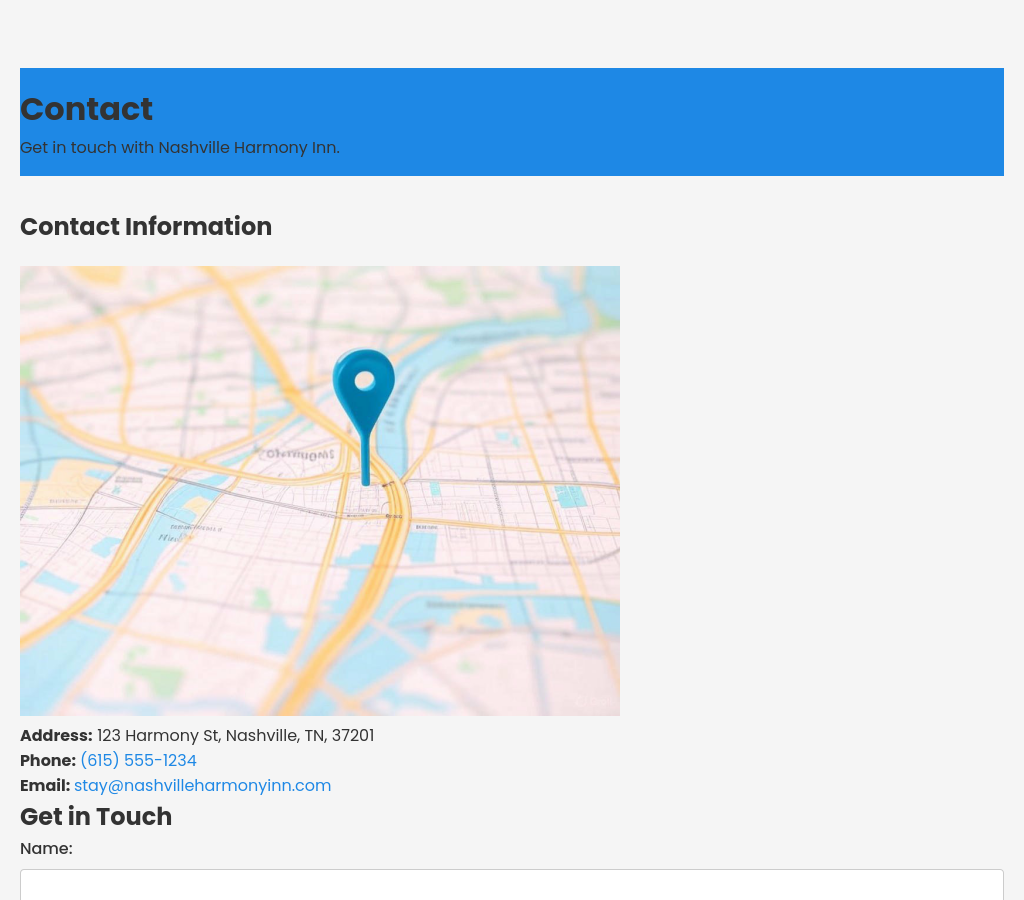Click the "Get in Touch" form heading
This screenshot has width=1024, height=900.
(x=96, y=817)
